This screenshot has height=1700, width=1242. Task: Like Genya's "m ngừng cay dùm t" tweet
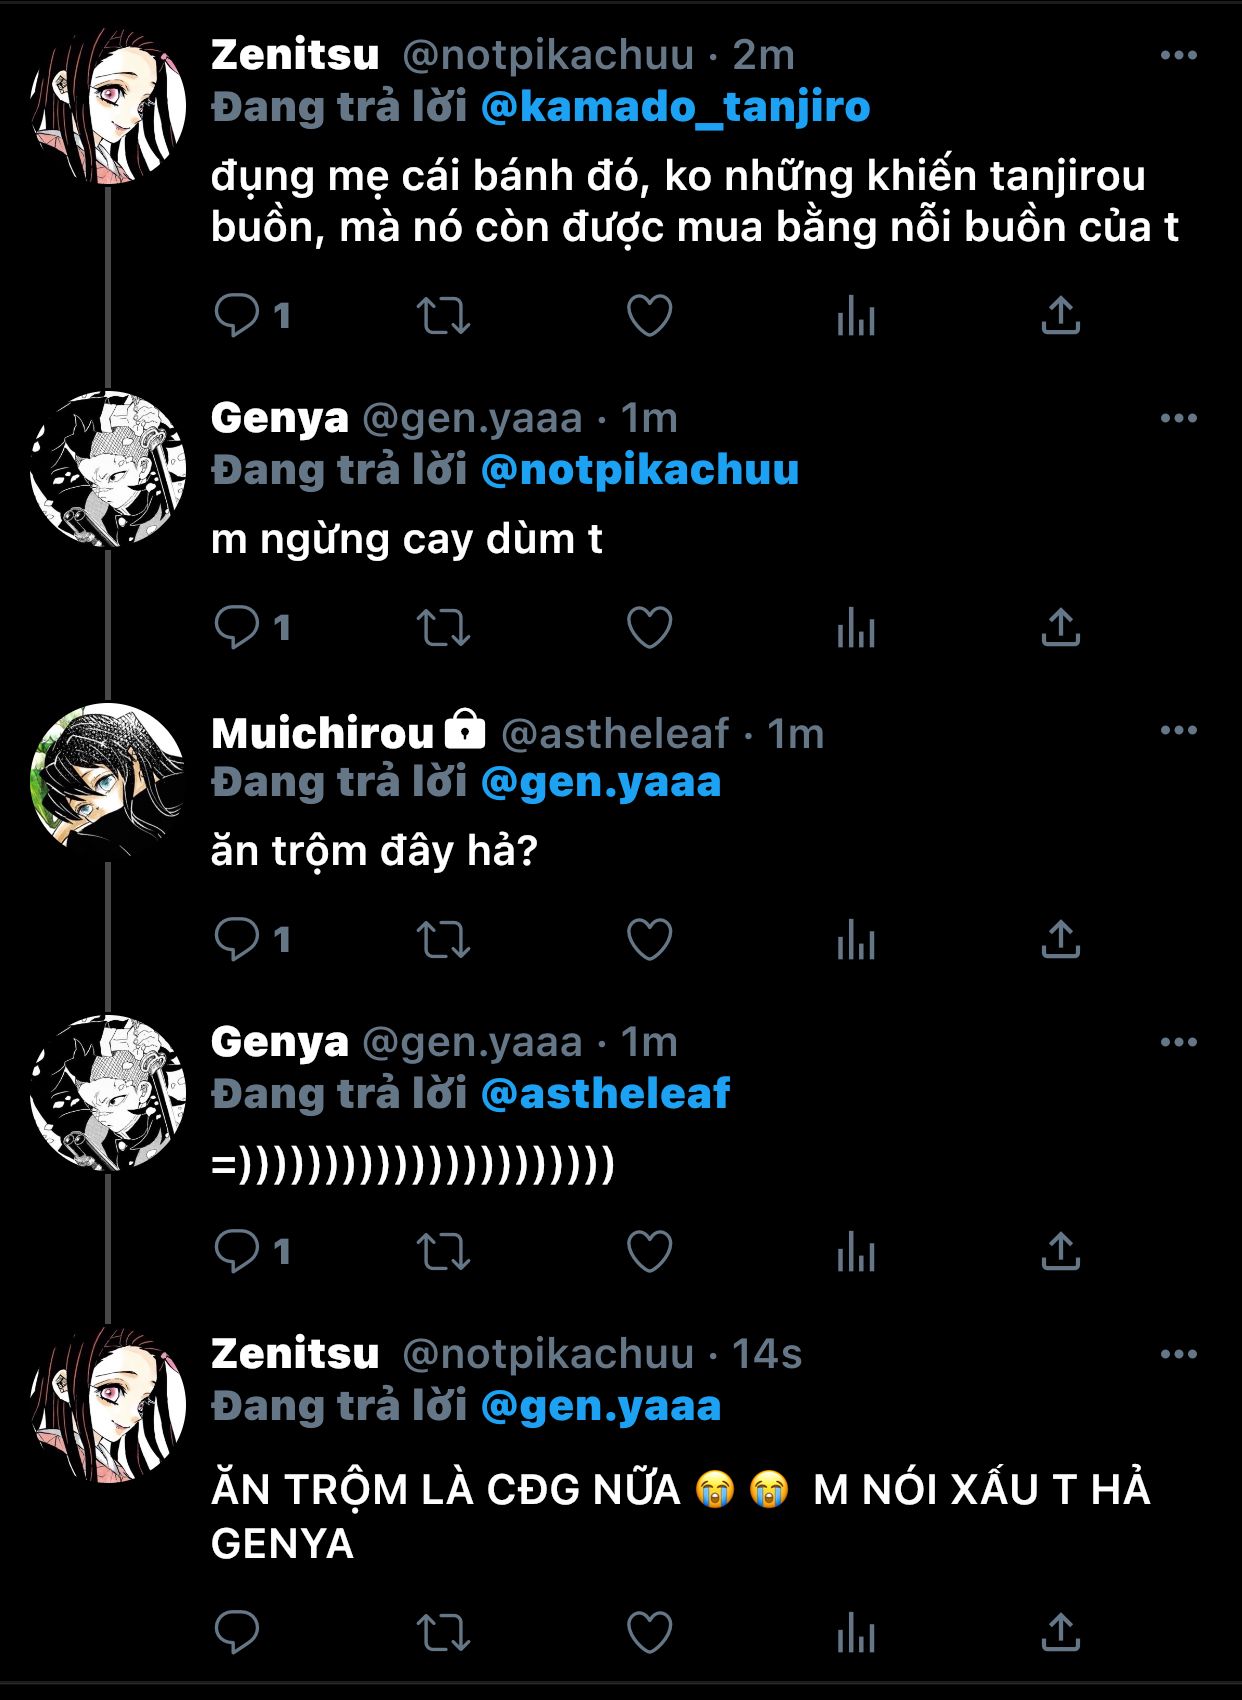tap(649, 628)
